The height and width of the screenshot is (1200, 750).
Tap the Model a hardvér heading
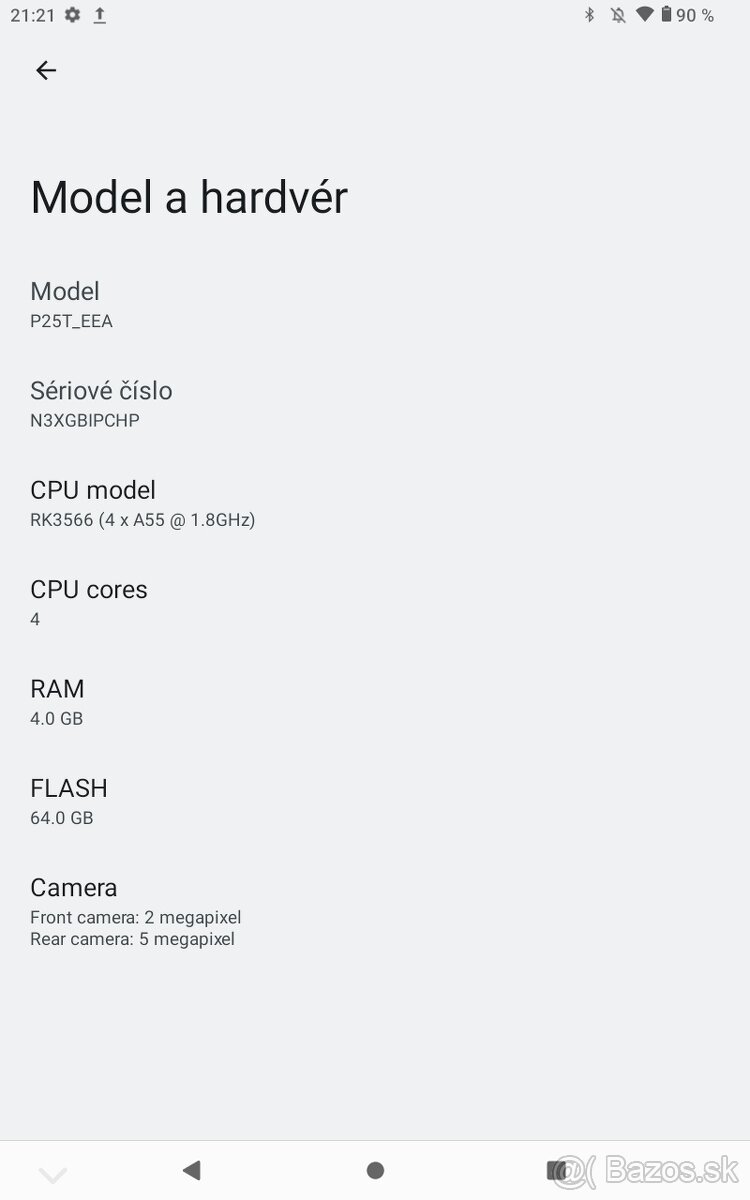(x=189, y=197)
